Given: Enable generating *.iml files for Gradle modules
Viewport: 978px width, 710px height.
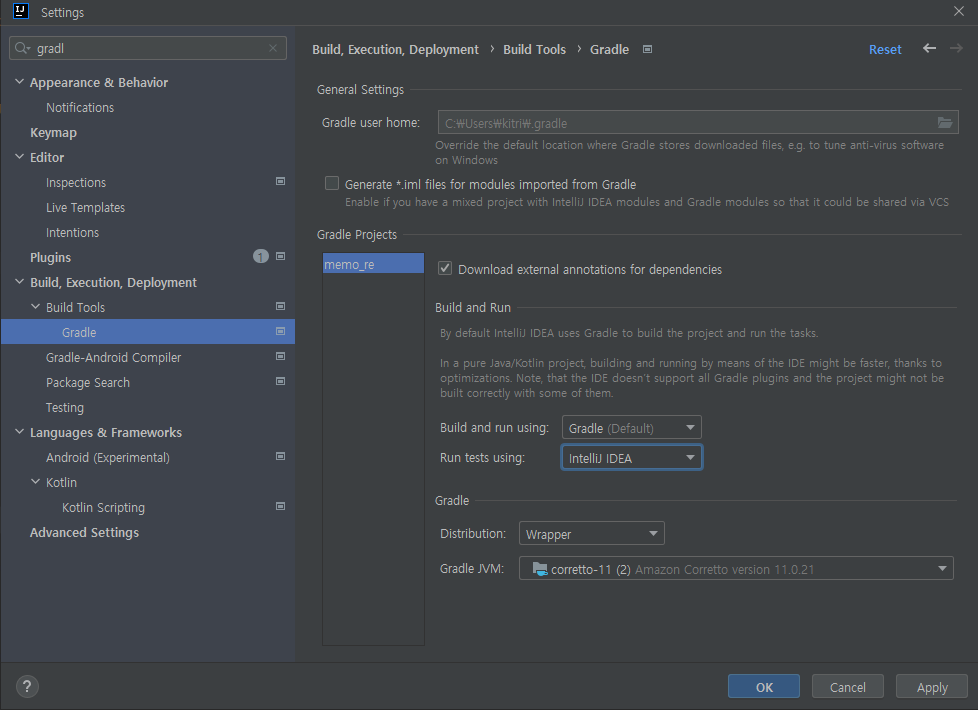Looking at the screenshot, I should 331,183.
